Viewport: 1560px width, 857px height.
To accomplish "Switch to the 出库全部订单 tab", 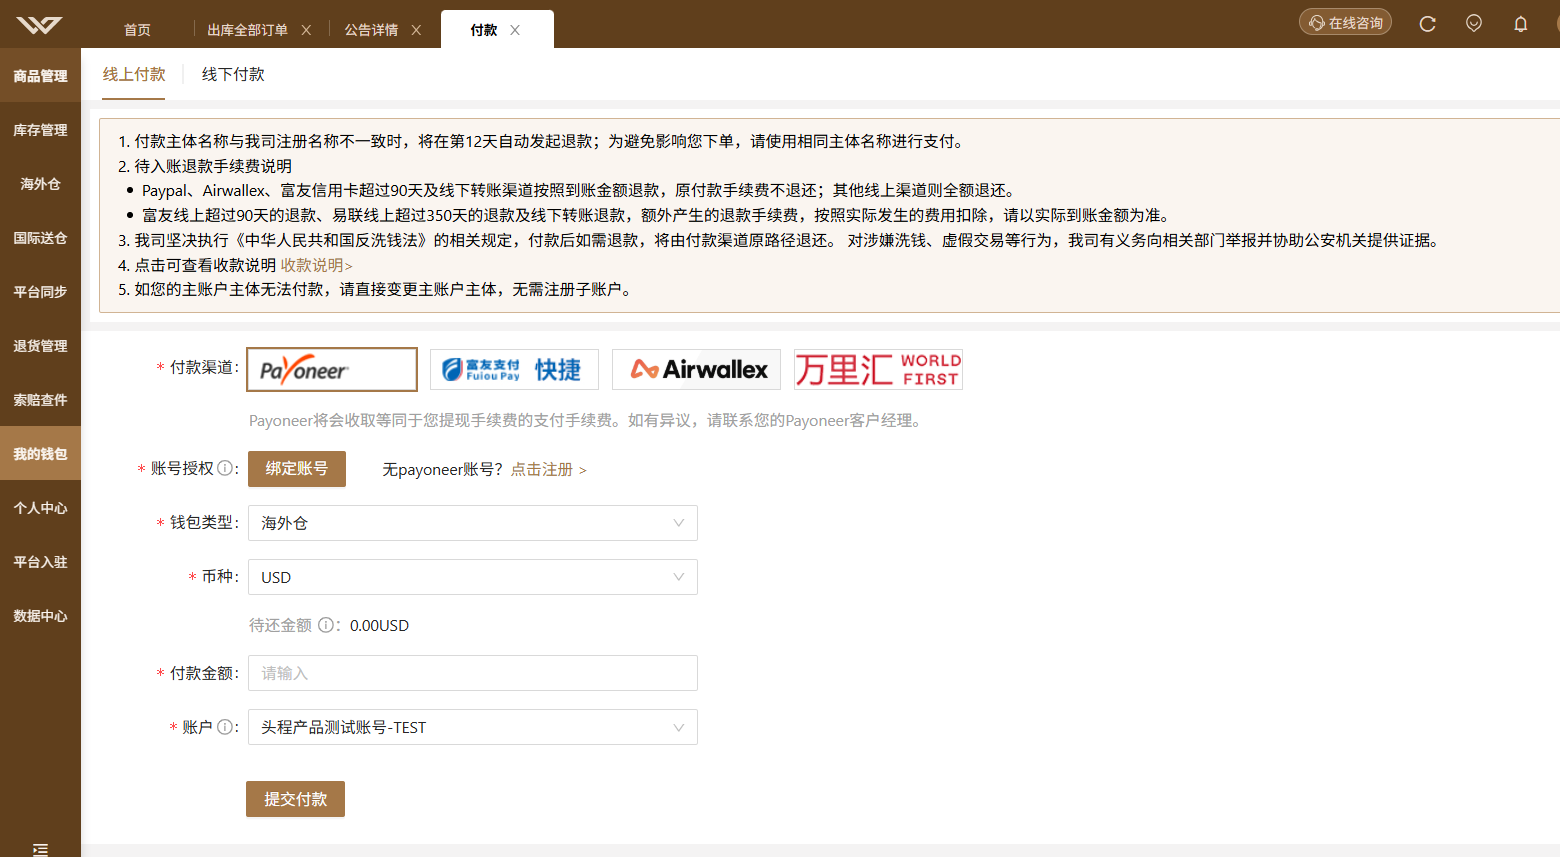I will (247, 30).
